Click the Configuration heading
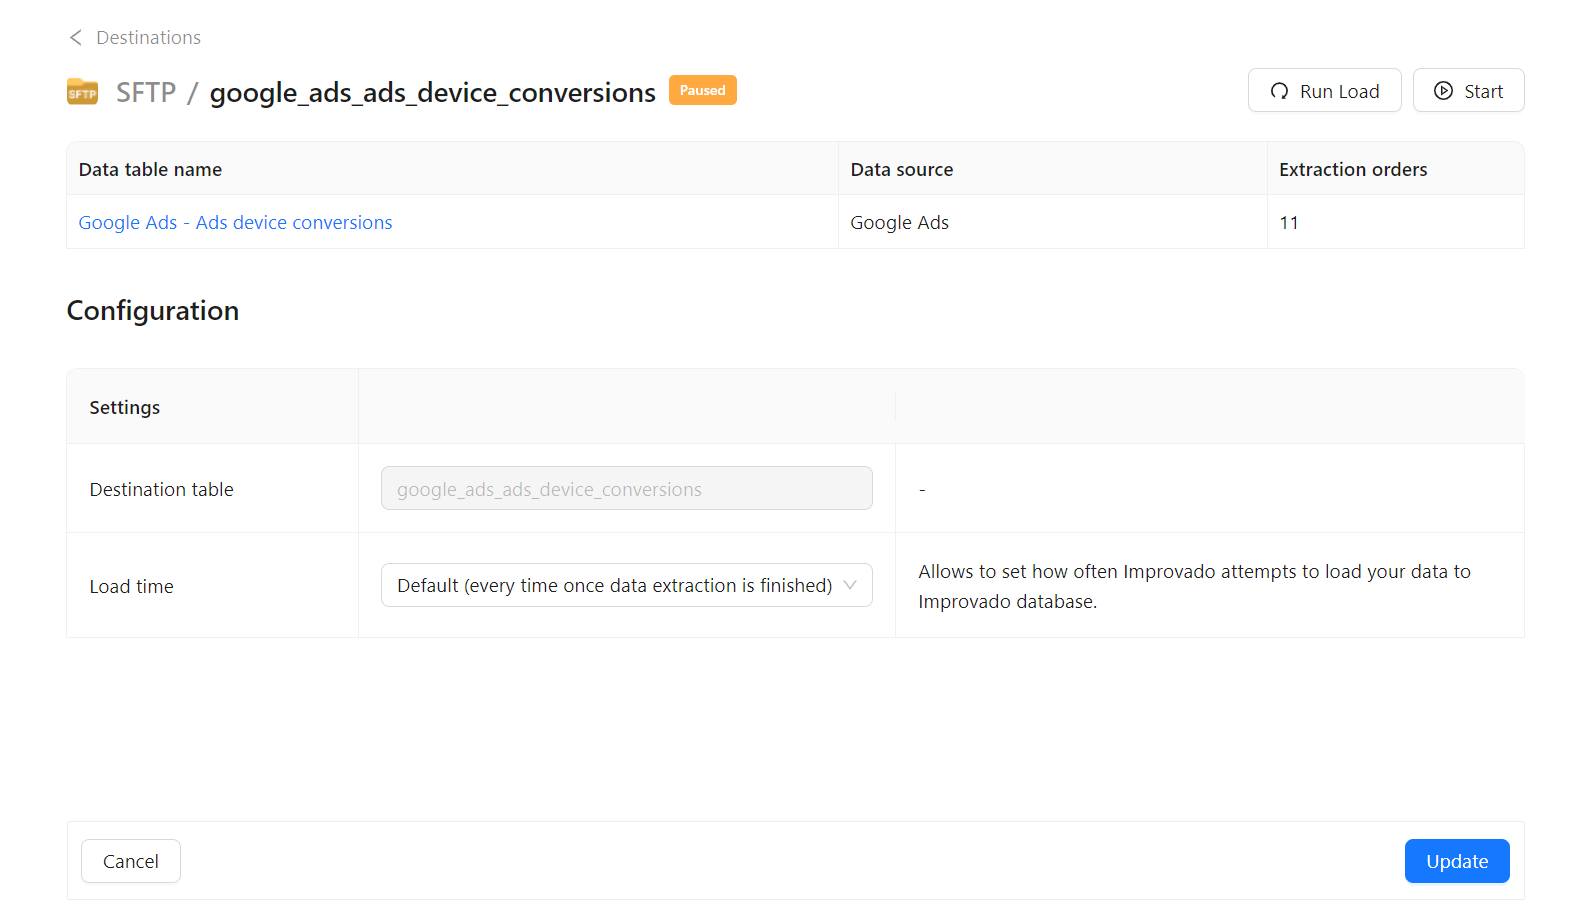This screenshot has height=922, width=1584. click(x=153, y=311)
